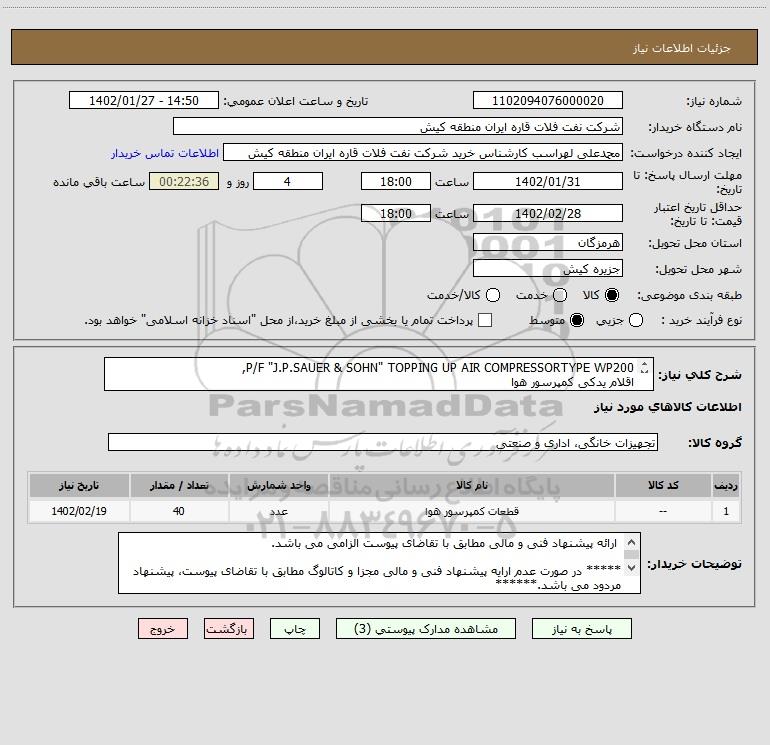Click the response deadline time field, 18:00
The width and height of the screenshot is (770, 745).
click(x=396, y=181)
